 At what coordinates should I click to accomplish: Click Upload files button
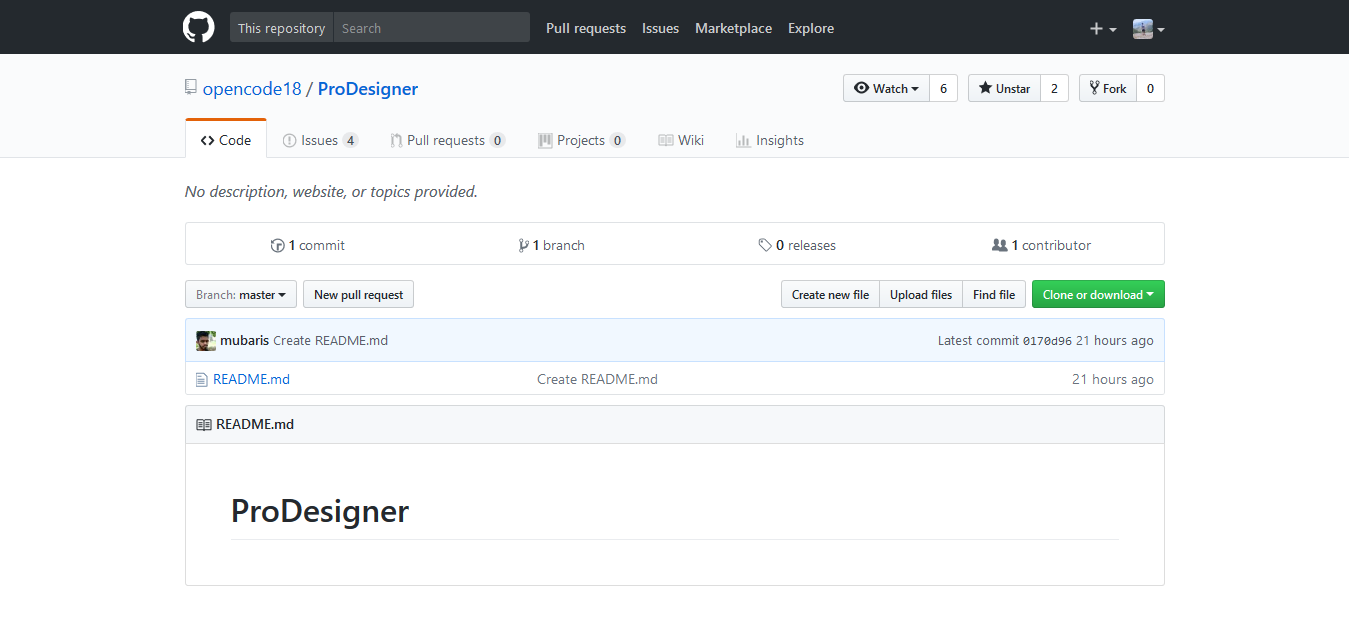click(x=921, y=294)
